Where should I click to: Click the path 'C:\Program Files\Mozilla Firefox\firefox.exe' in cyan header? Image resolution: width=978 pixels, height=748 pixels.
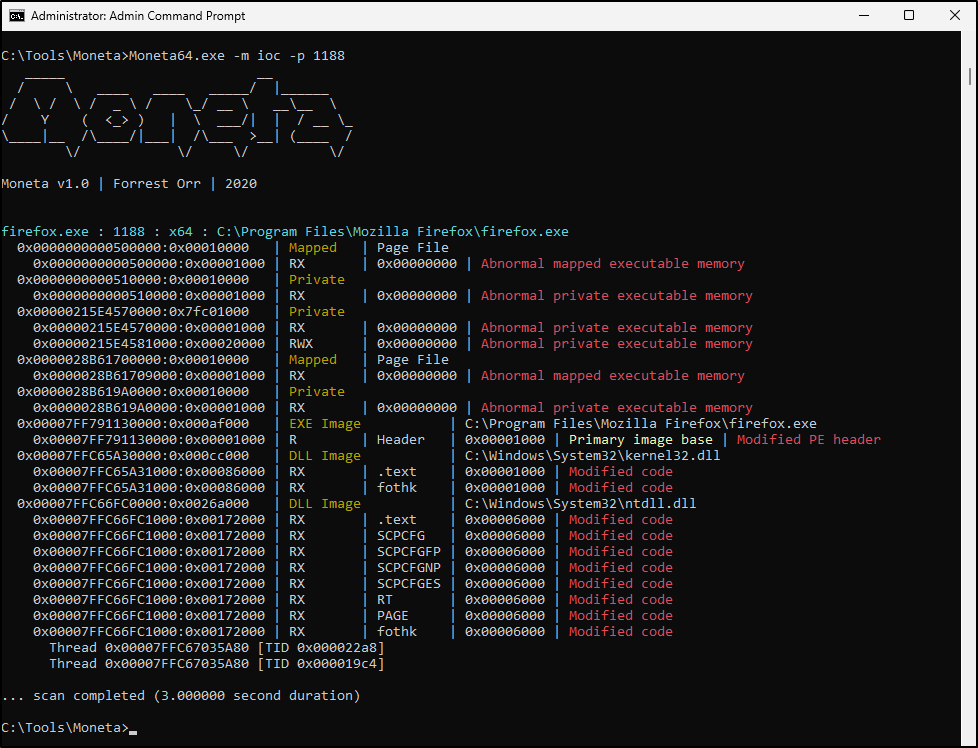coord(392,231)
